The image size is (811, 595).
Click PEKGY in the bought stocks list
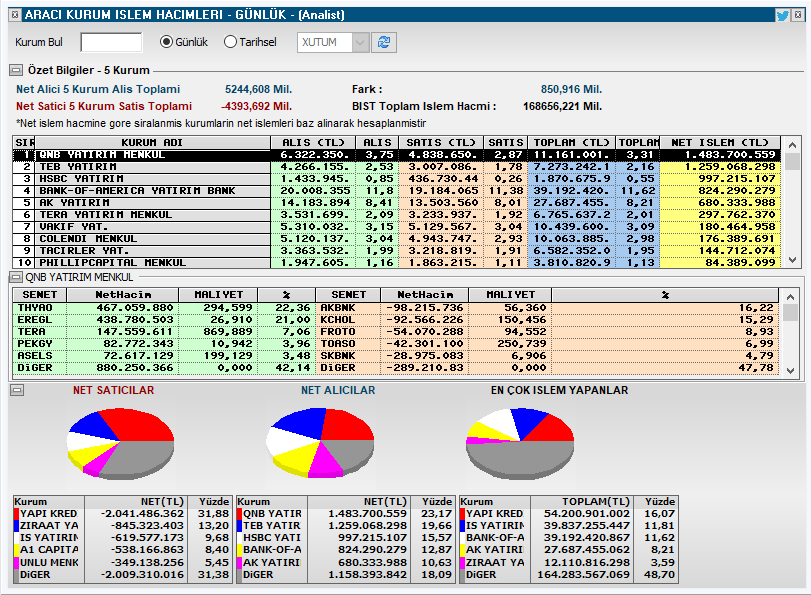tap(35, 344)
